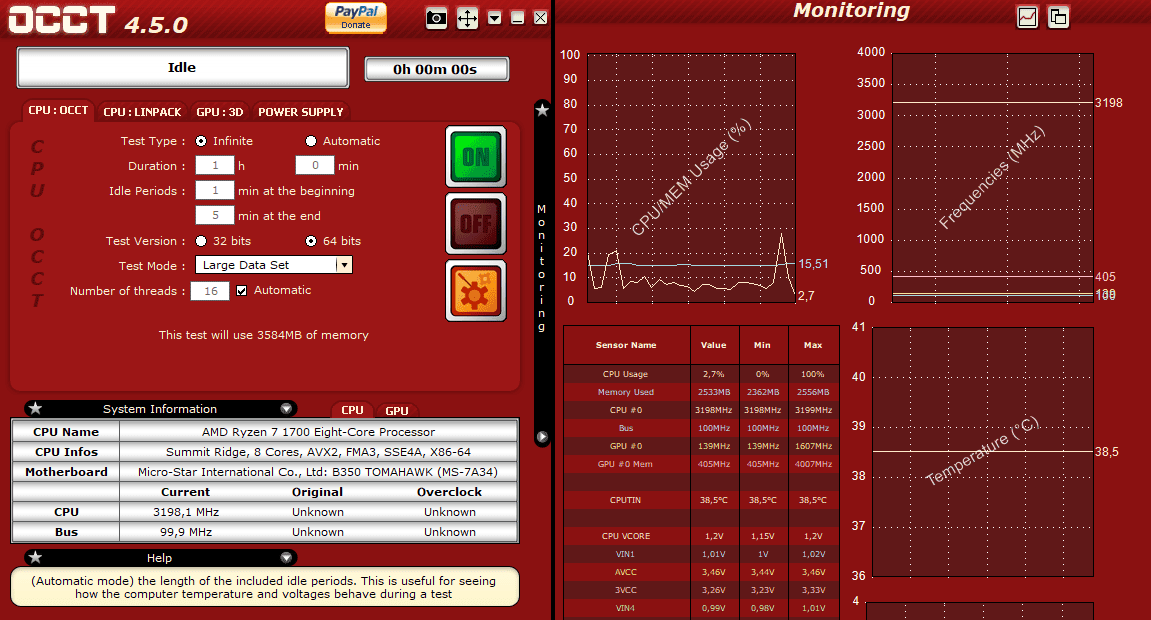Select the Automatic test type
Viewport: 1151px width, 620px height.
point(311,141)
